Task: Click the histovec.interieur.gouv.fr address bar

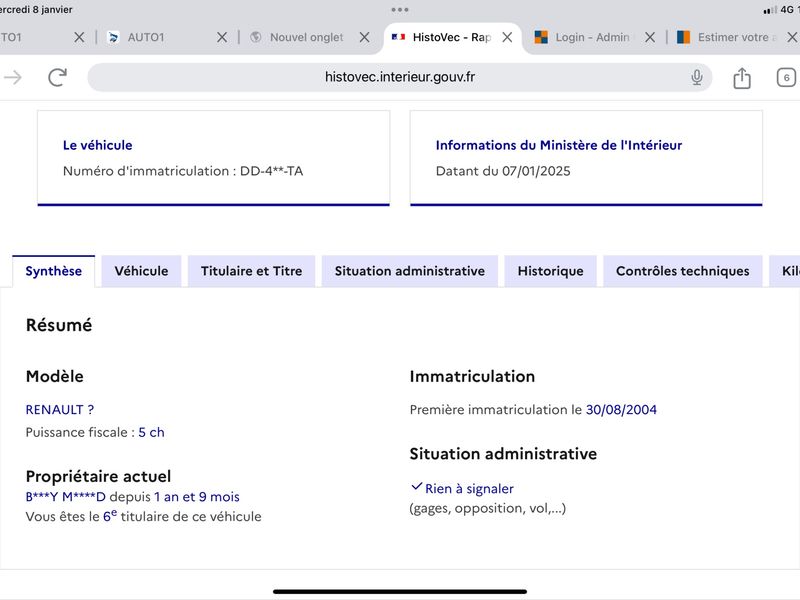Action: pos(399,77)
